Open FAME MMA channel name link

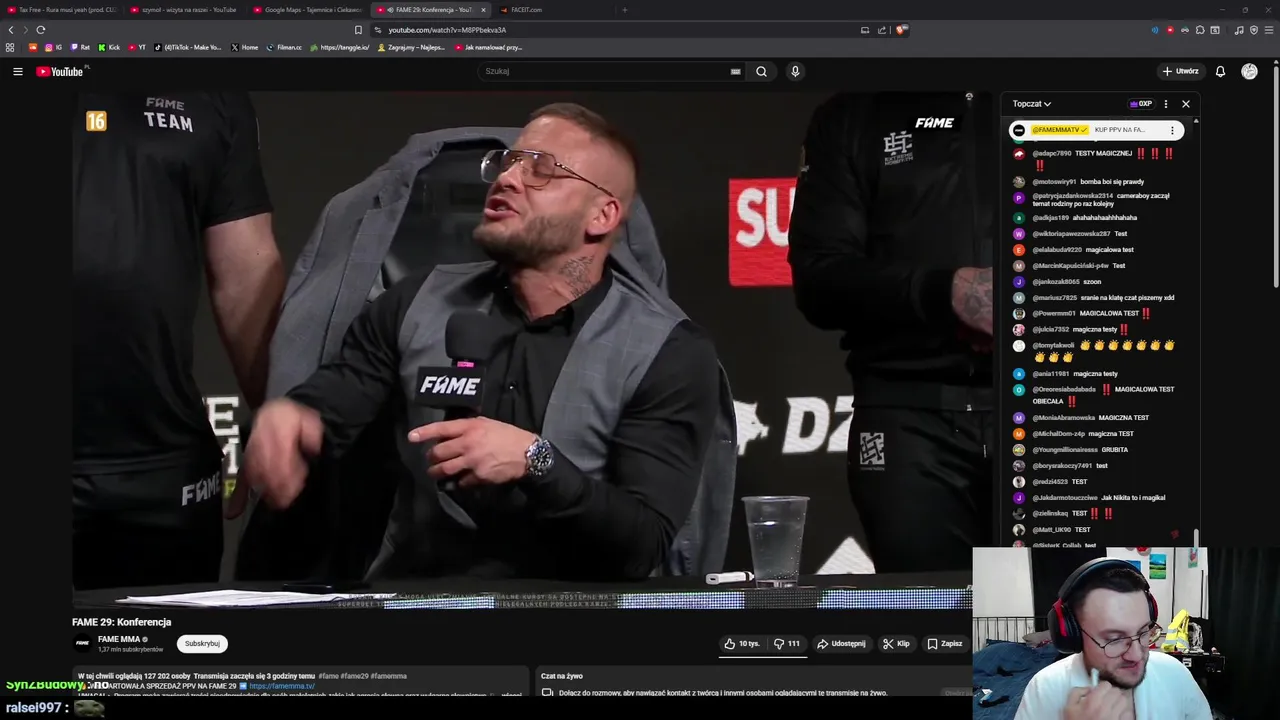tap(119, 639)
